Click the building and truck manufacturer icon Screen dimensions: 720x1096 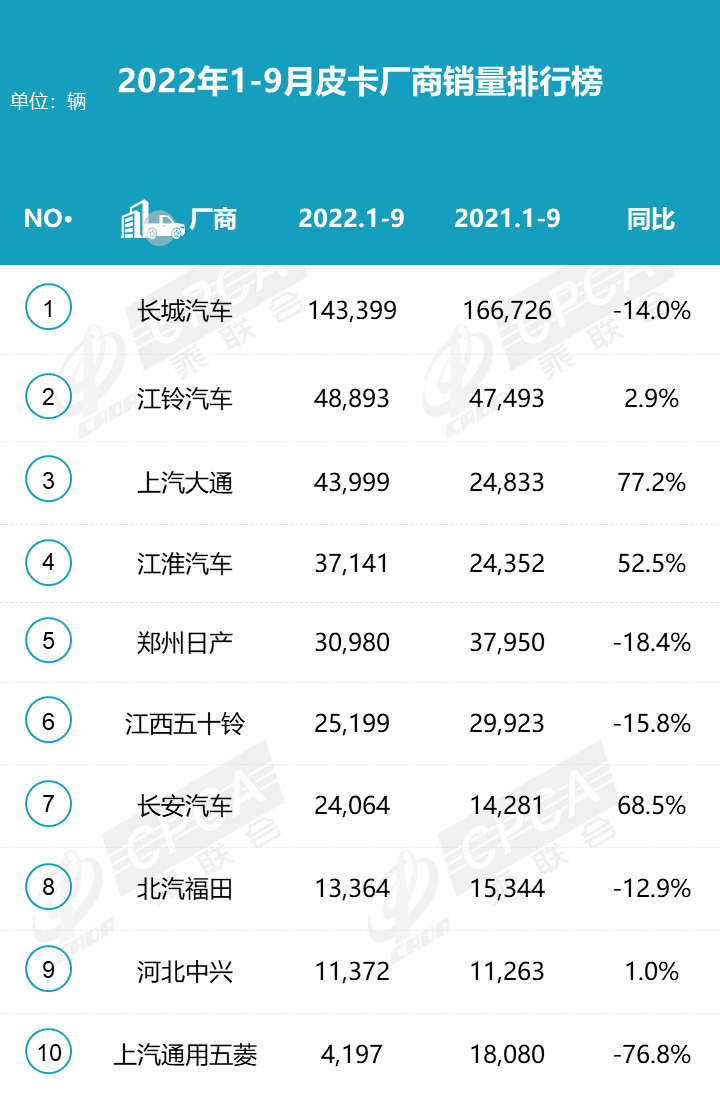(151, 220)
